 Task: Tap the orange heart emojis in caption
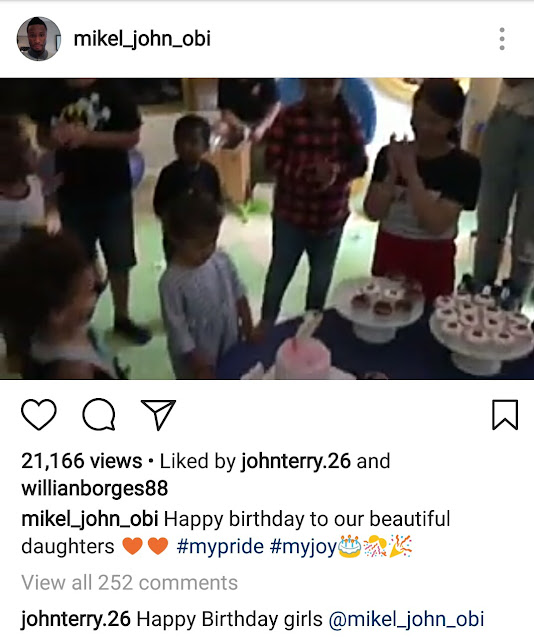145,546
